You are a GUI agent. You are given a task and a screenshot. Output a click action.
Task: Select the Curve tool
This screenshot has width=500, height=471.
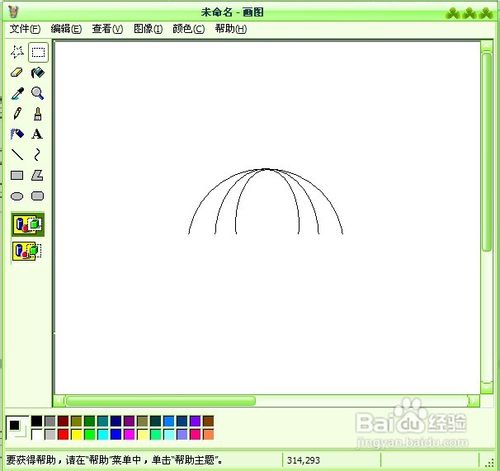(37, 155)
